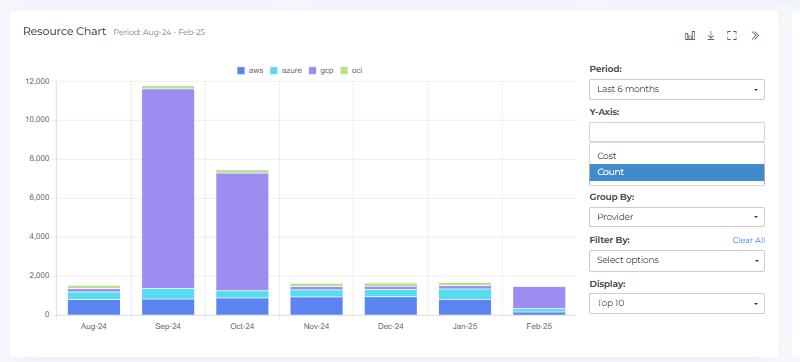Click the aws segment of Dec-24 bar
This screenshot has height=362, width=800.
(x=391, y=305)
